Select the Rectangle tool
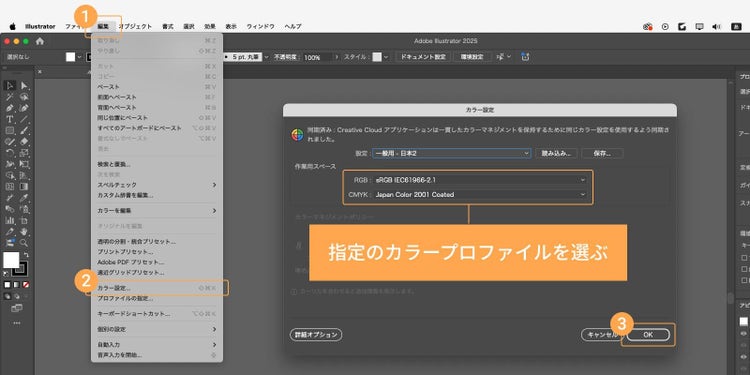 (x=10, y=130)
